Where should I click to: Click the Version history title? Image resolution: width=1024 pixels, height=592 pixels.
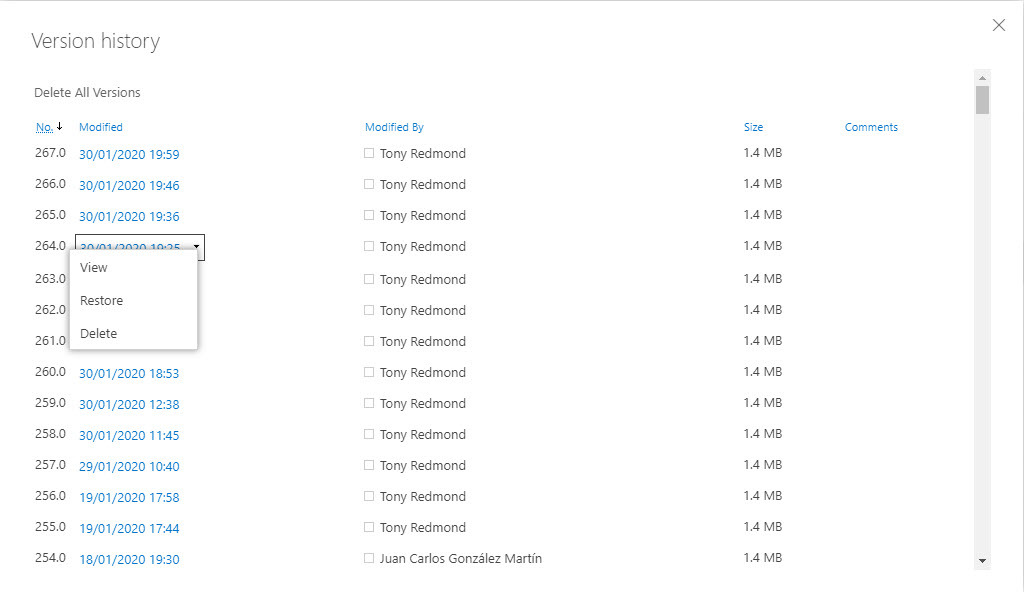95,41
